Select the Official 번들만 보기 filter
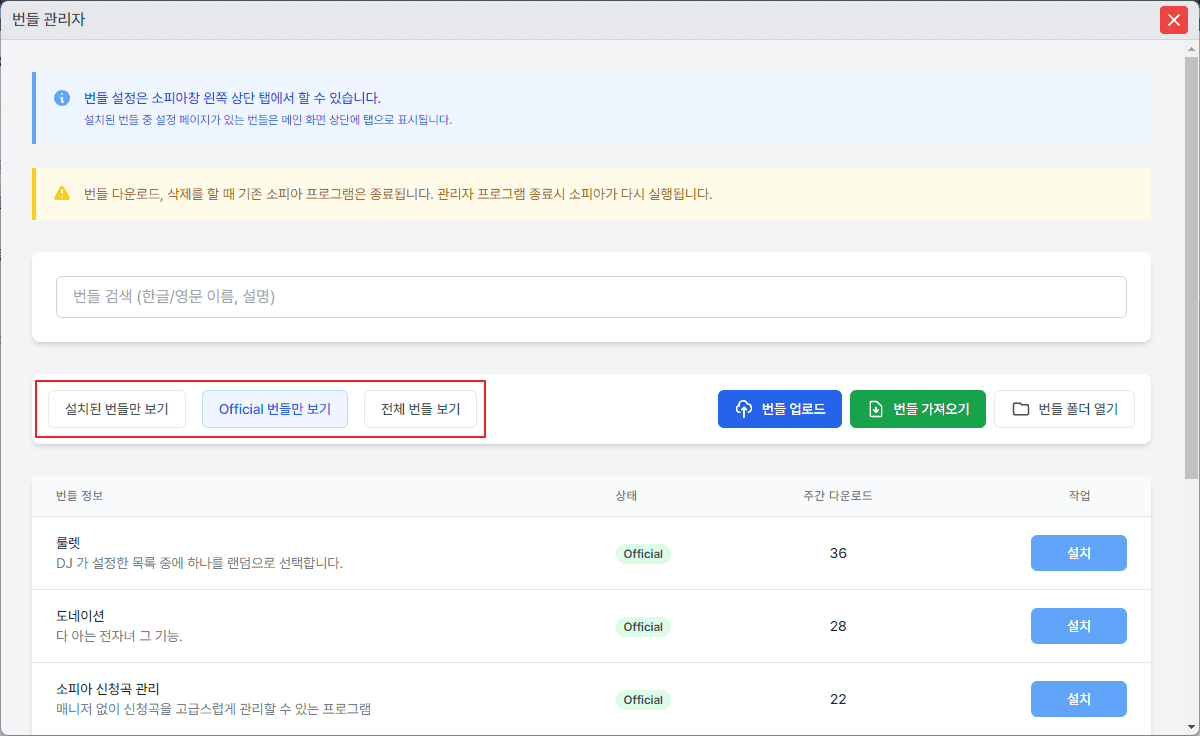Image resolution: width=1200 pixels, height=736 pixels. coord(275,408)
